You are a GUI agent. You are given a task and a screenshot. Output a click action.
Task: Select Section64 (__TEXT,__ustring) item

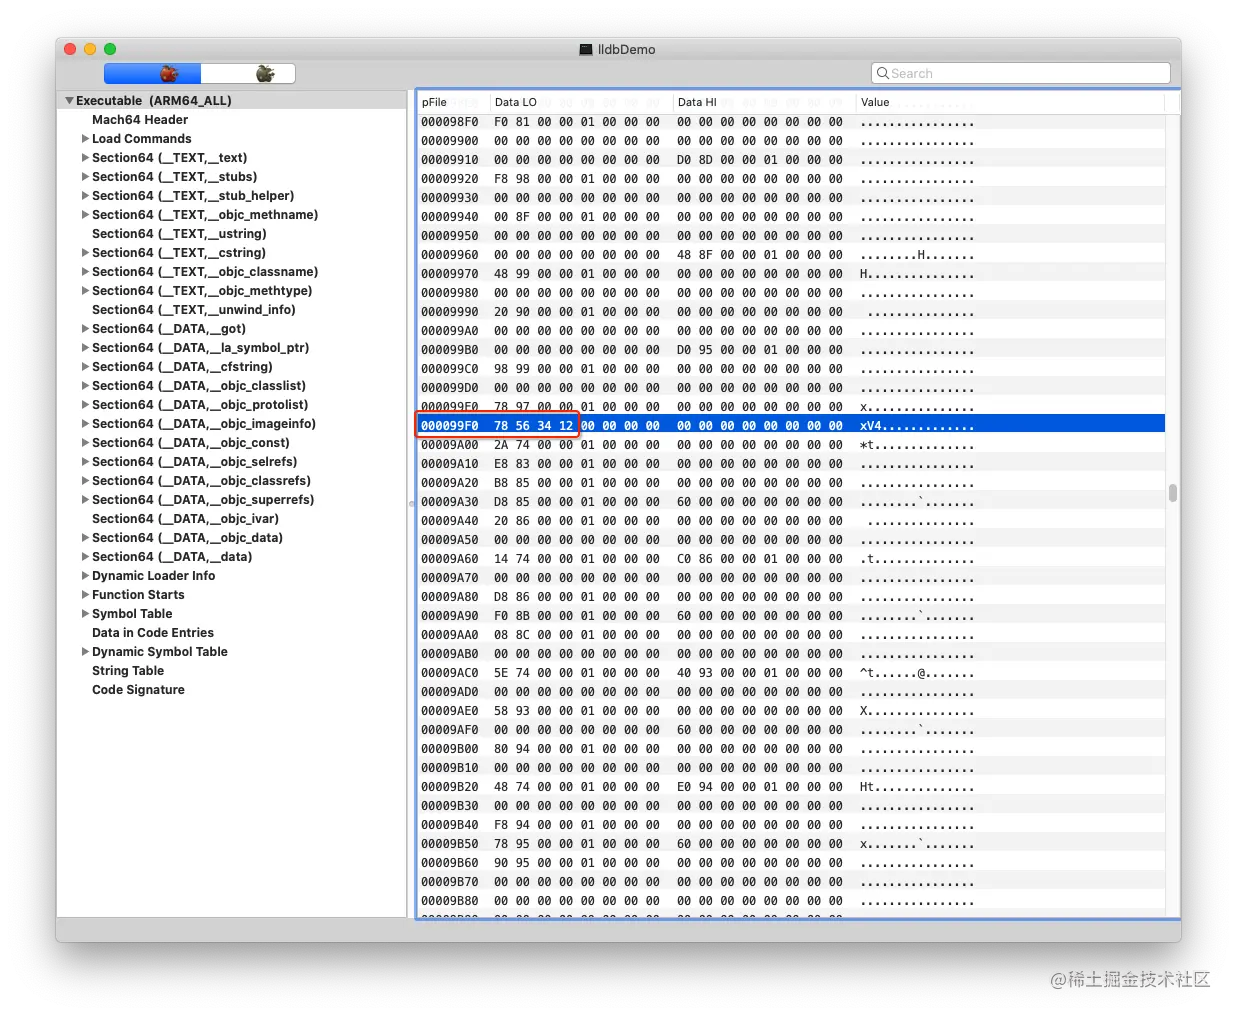tap(179, 234)
